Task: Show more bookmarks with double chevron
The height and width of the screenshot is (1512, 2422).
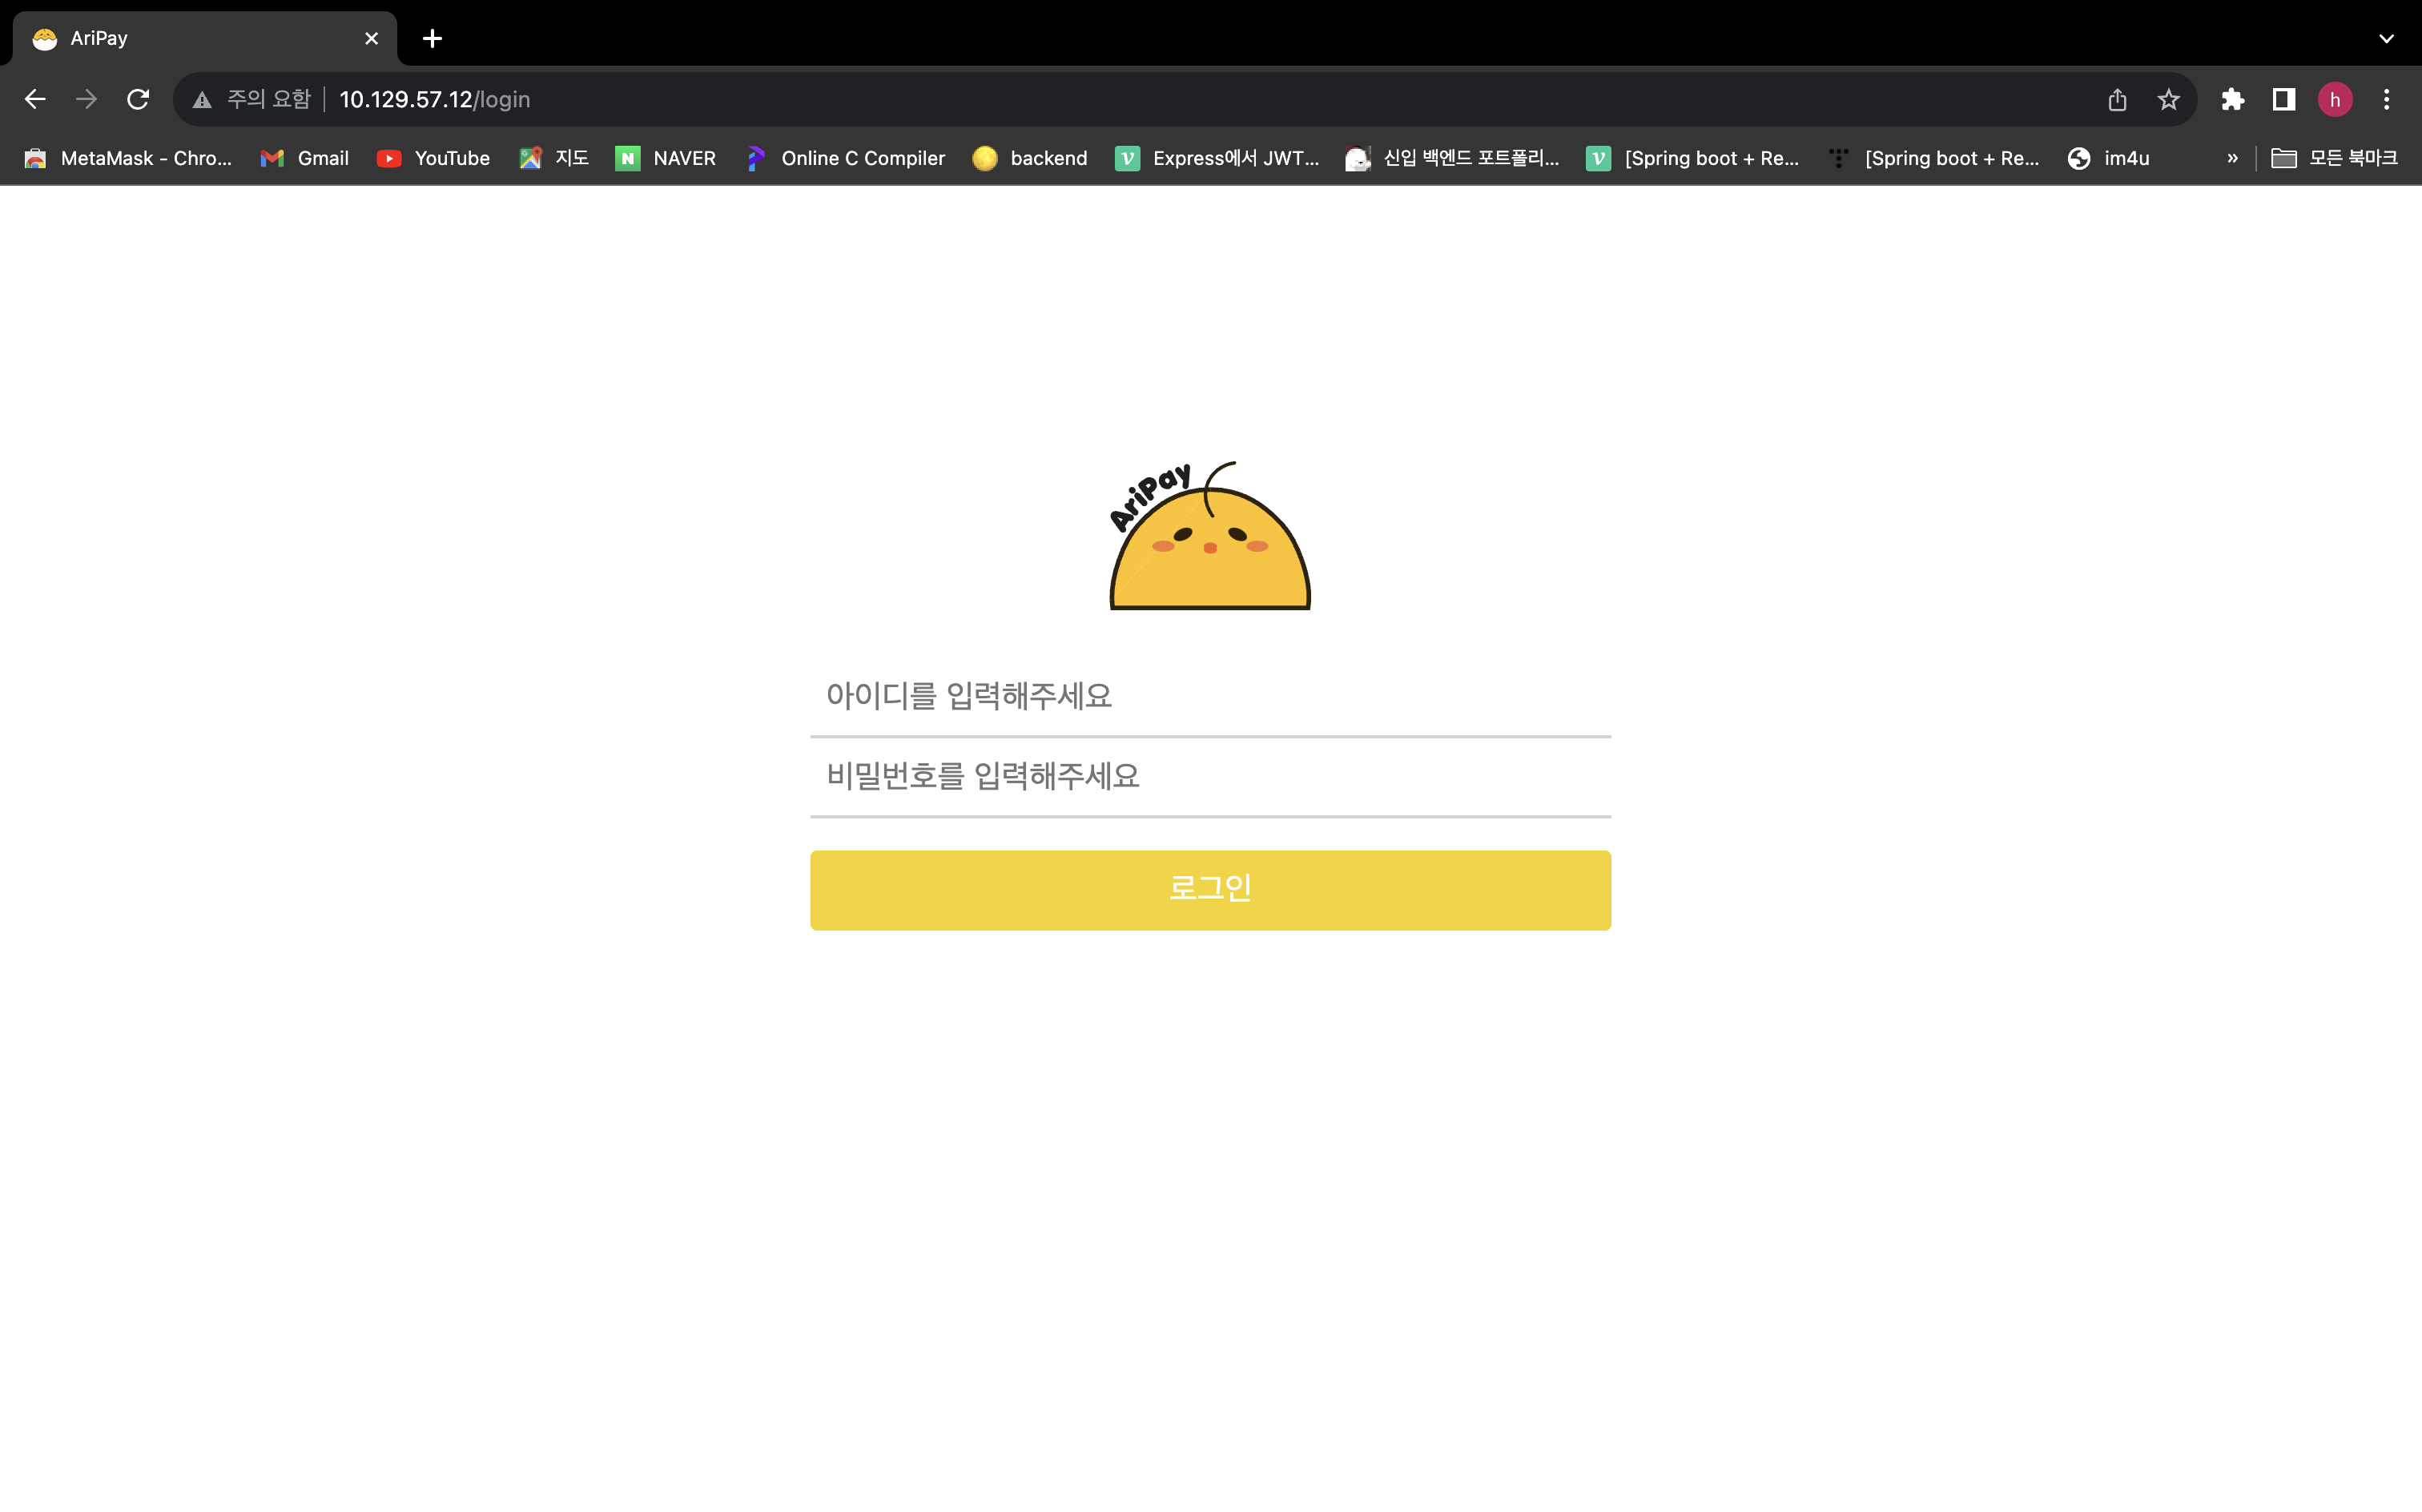Action: click(2232, 158)
